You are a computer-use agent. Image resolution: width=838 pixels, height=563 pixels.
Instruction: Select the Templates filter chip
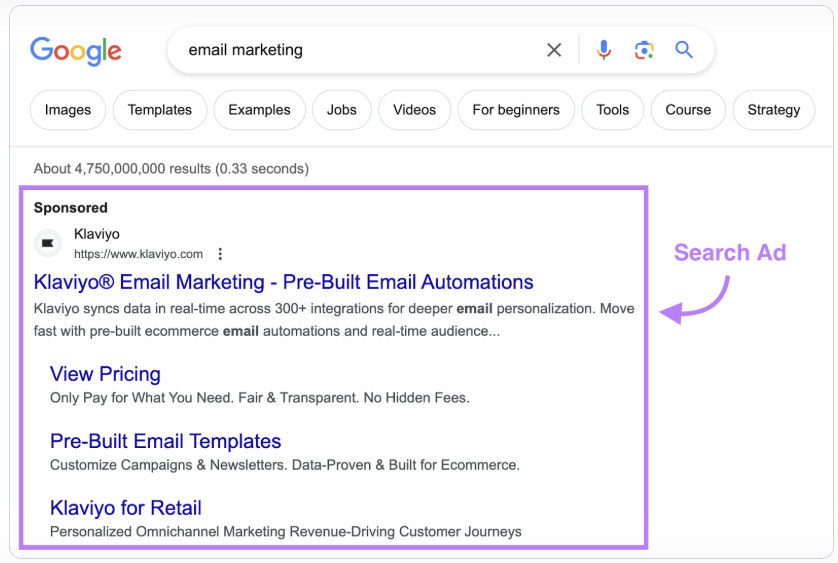pos(160,110)
